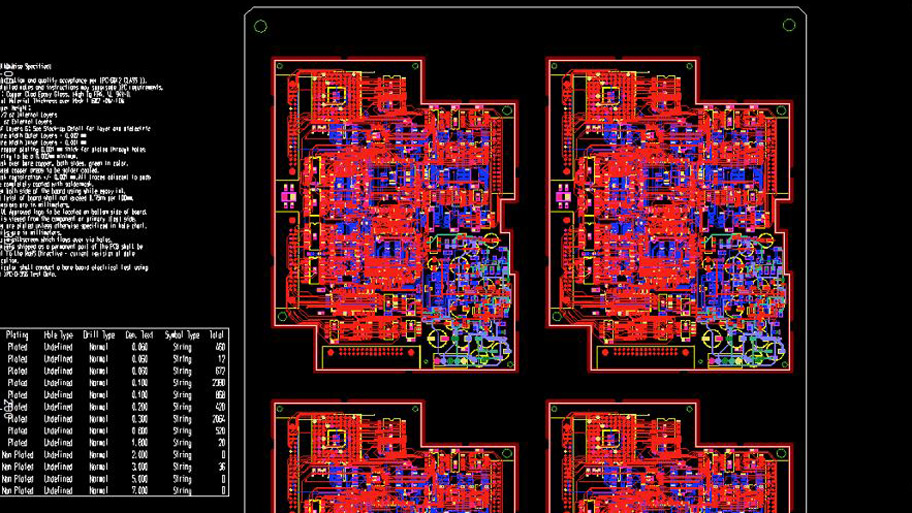This screenshot has width=912, height=513.
Task: Select the Plating column header in drill table
Action: coord(17,335)
